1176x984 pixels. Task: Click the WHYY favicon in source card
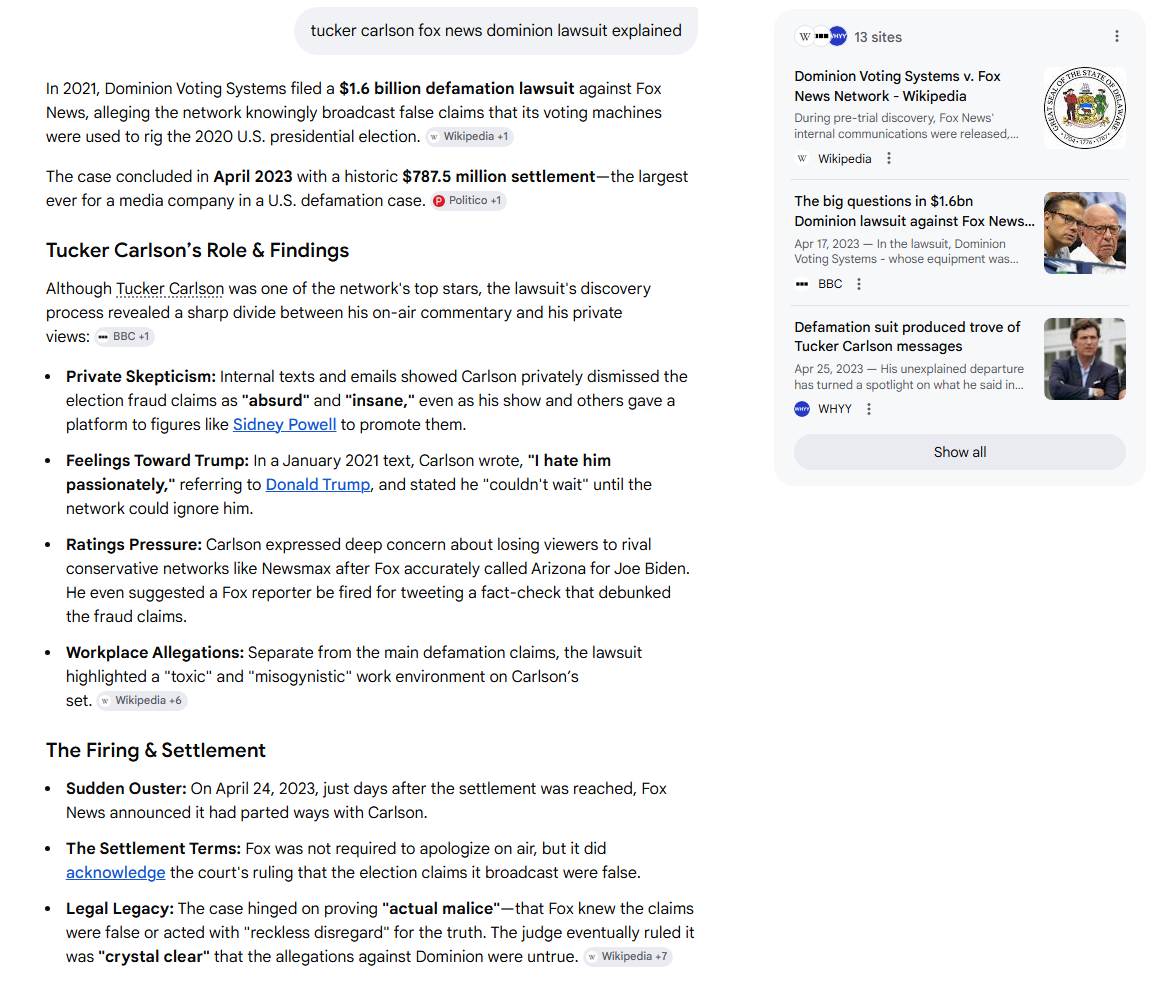click(x=802, y=410)
